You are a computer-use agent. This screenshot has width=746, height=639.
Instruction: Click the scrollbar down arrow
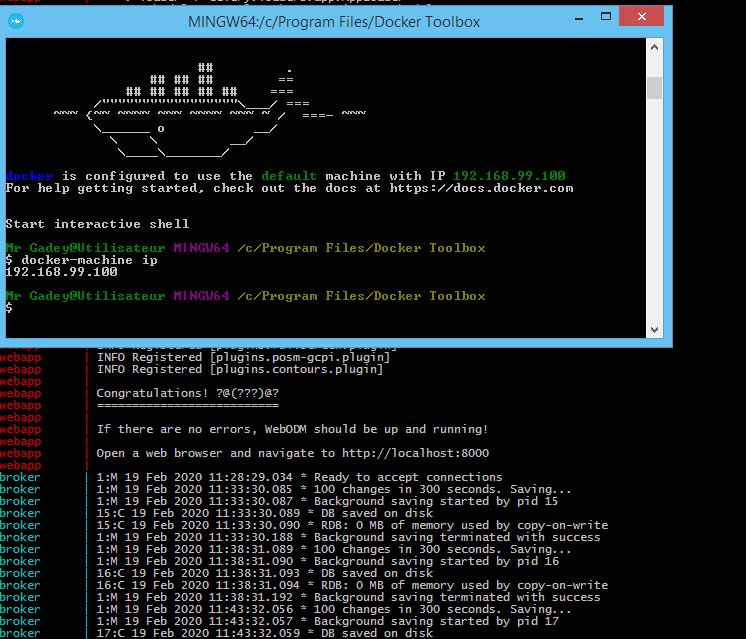tap(654, 329)
